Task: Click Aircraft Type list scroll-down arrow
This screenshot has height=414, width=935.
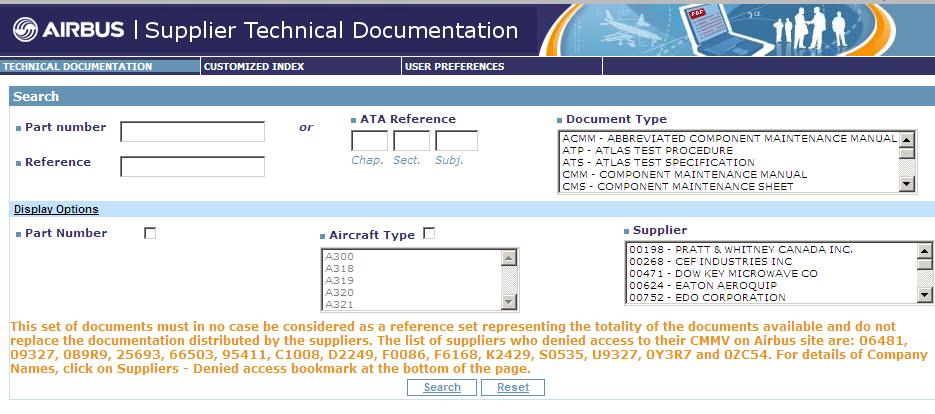Action: (x=509, y=302)
